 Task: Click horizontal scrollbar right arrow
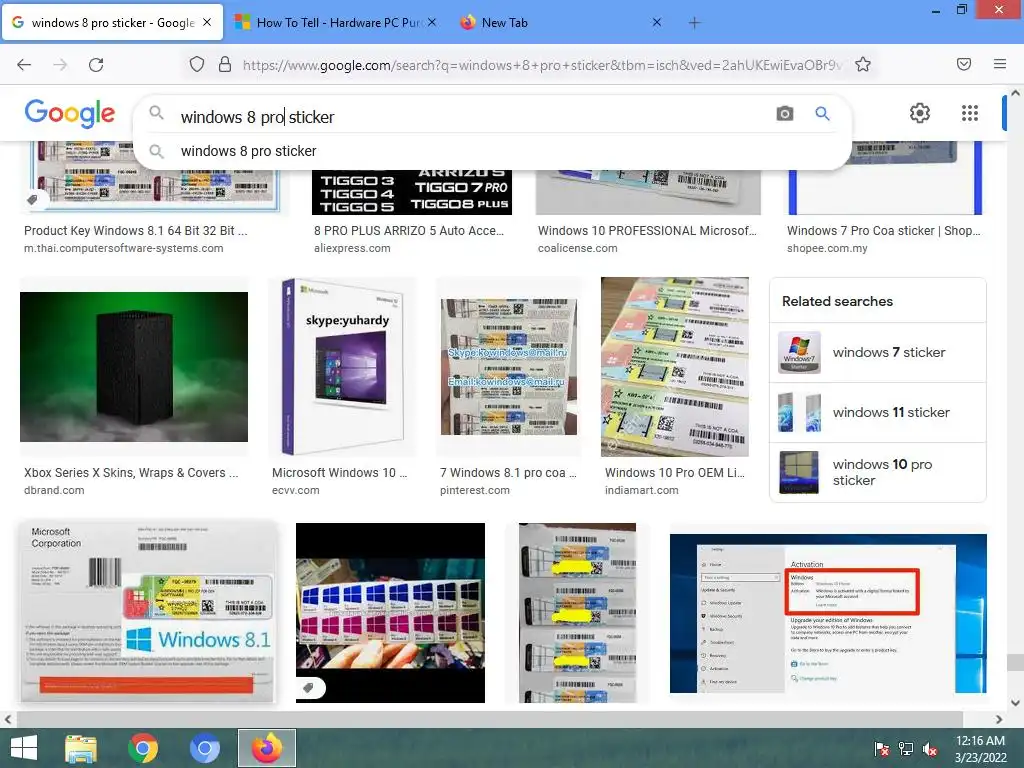coord(999,719)
